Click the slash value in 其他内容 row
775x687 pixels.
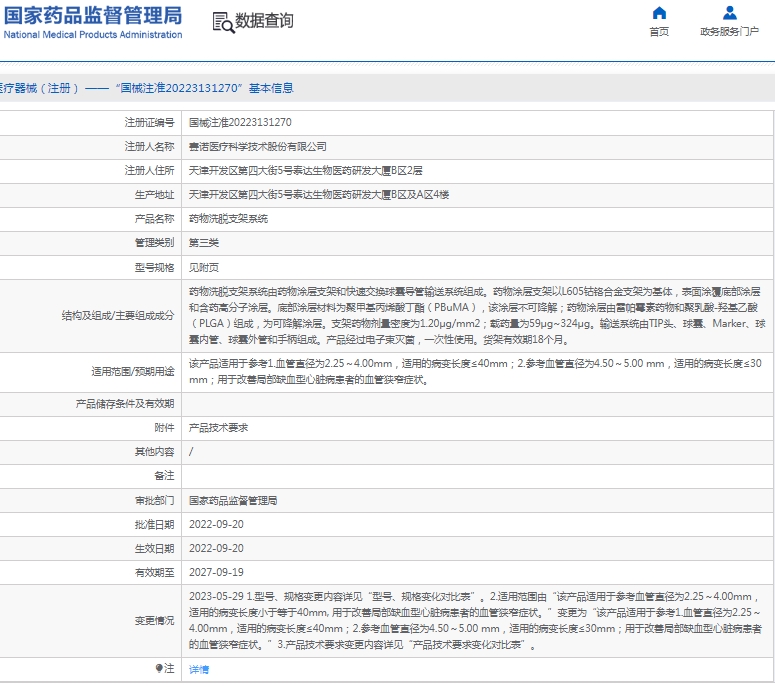(191, 452)
